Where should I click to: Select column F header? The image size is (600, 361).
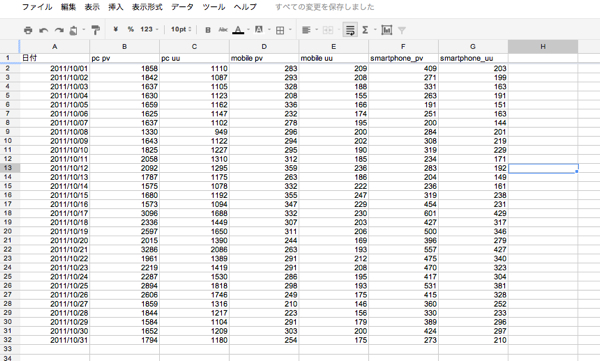[x=403, y=46]
